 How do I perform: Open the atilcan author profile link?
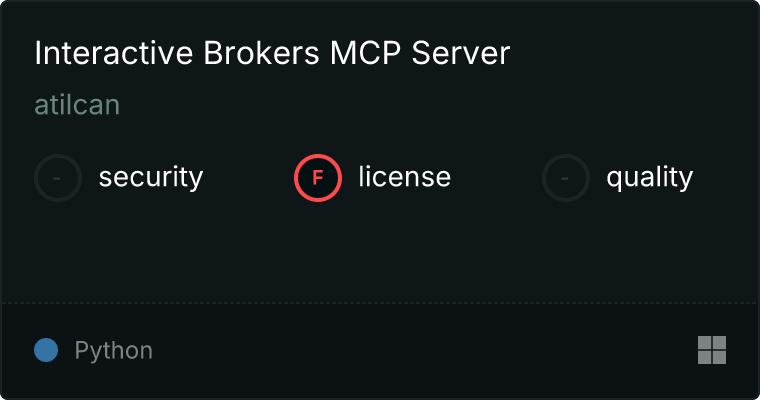(x=77, y=105)
